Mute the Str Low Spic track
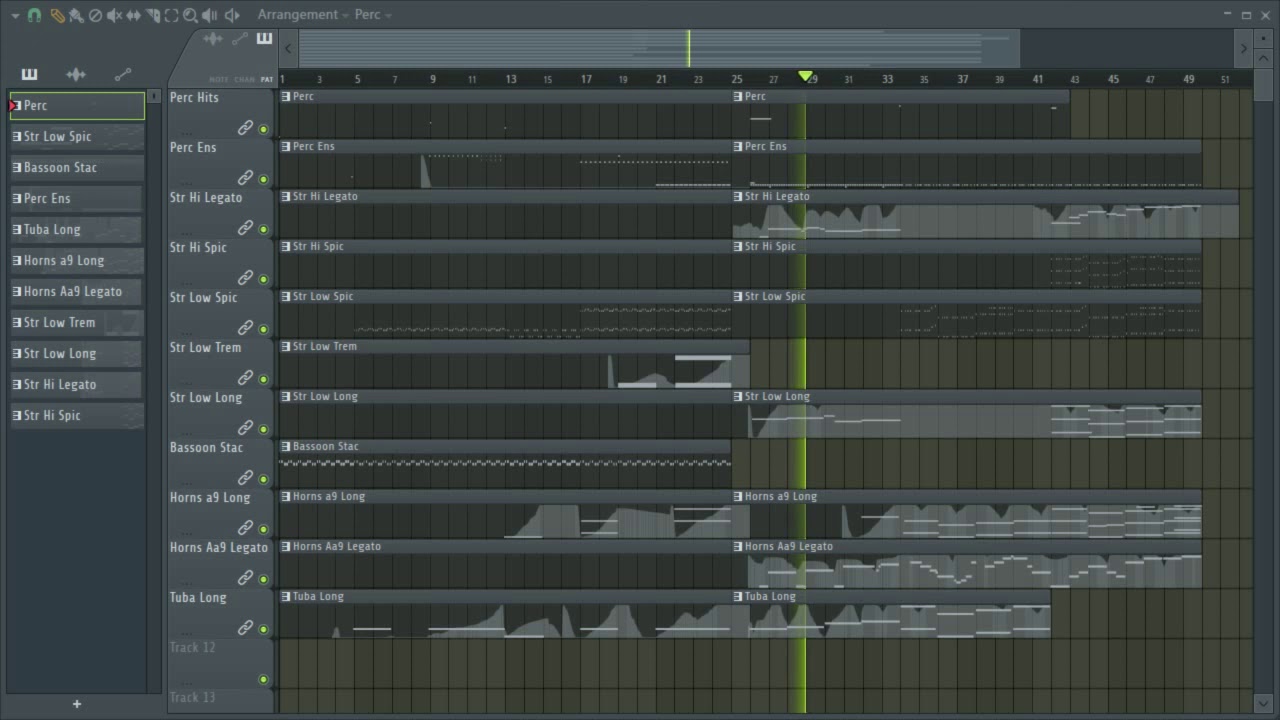The image size is (1280, 720). pos(264,329)
